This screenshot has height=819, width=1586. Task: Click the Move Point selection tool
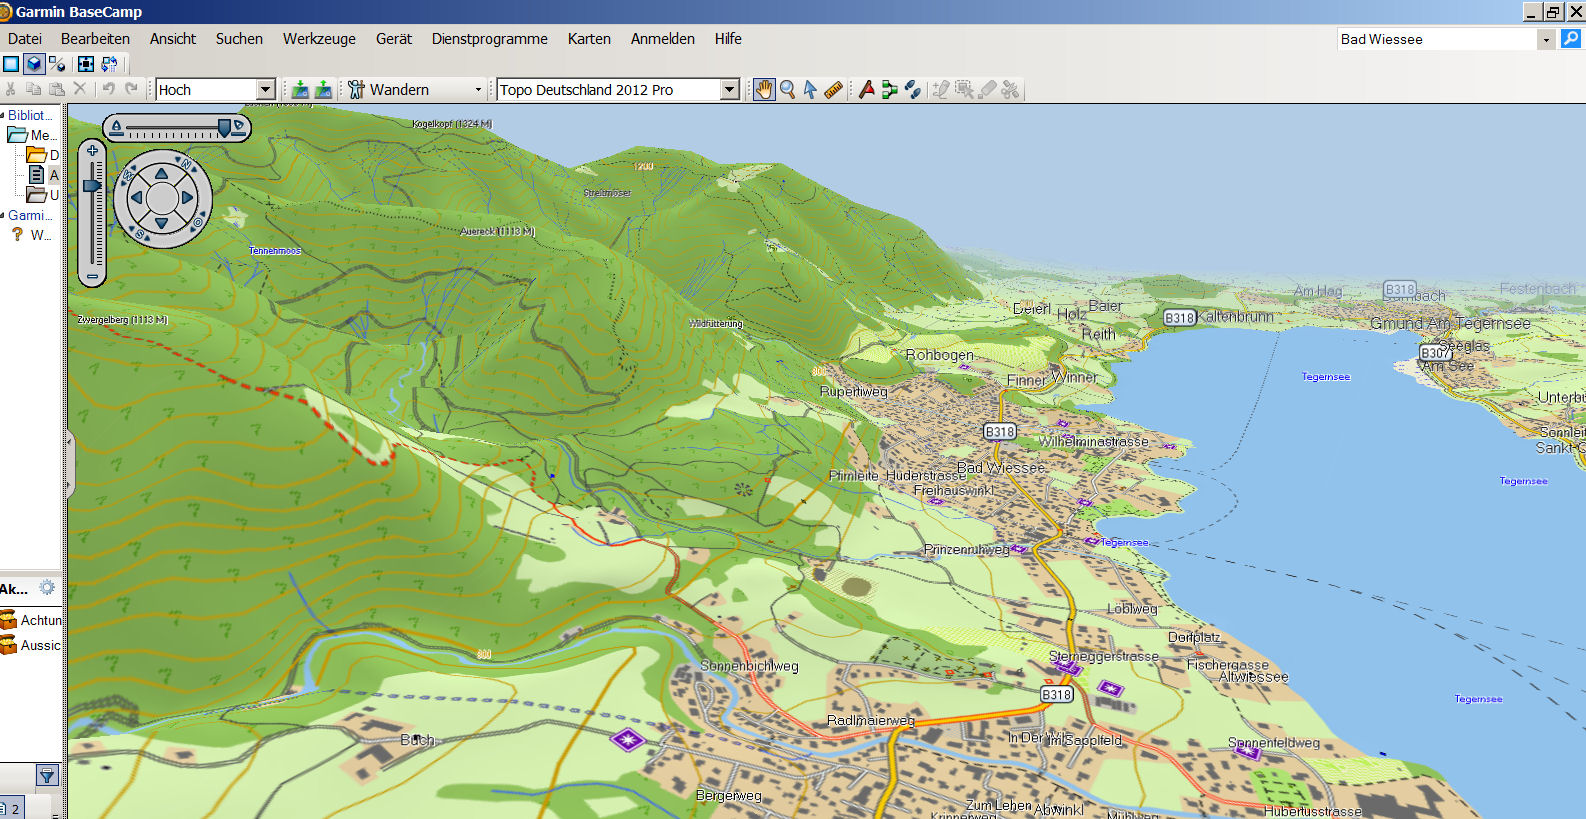pos(964,89)
